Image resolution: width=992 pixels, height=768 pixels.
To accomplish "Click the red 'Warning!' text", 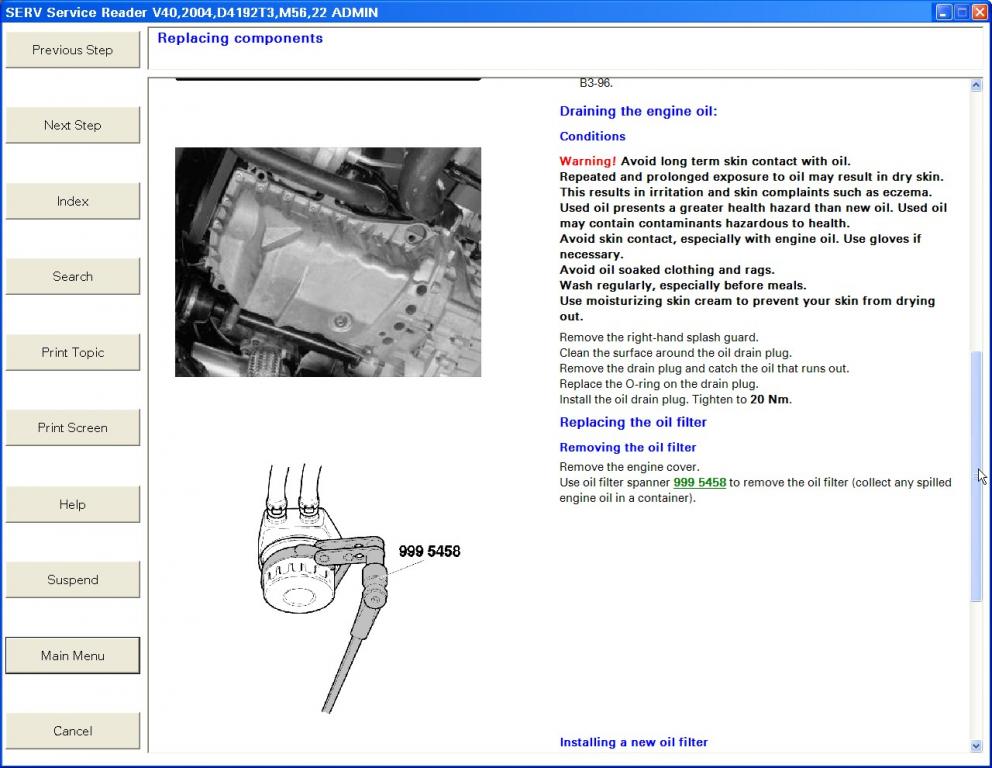I will coord(588,161).
